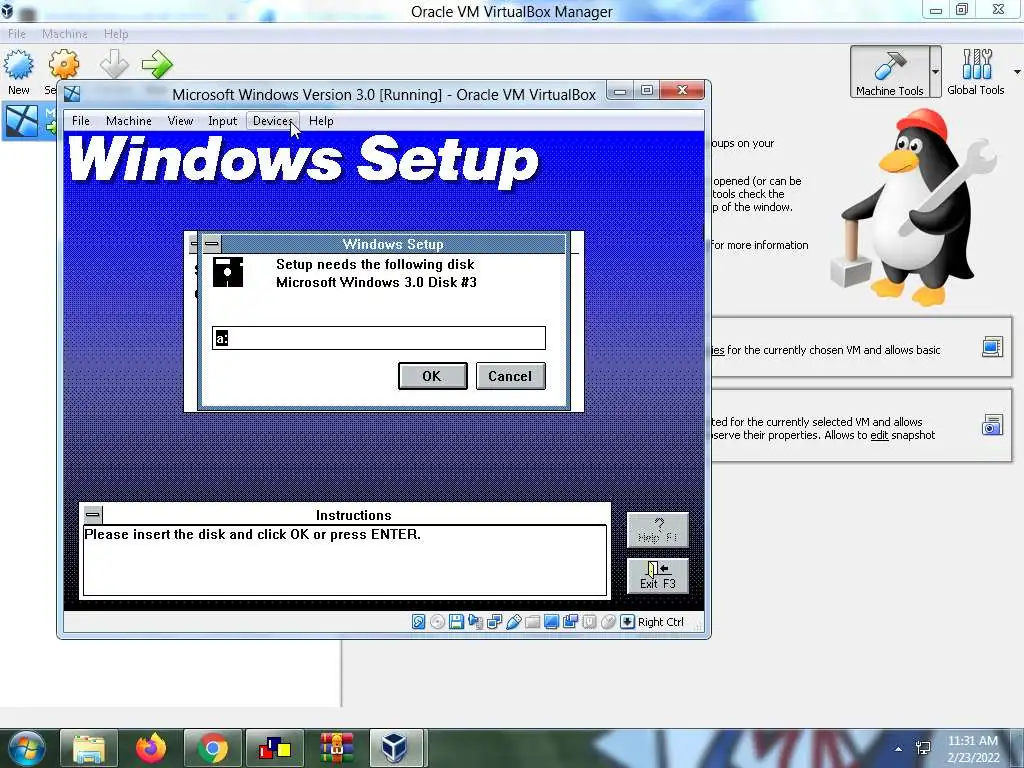Launch Firefox from the taskbar

click(151, 748)
